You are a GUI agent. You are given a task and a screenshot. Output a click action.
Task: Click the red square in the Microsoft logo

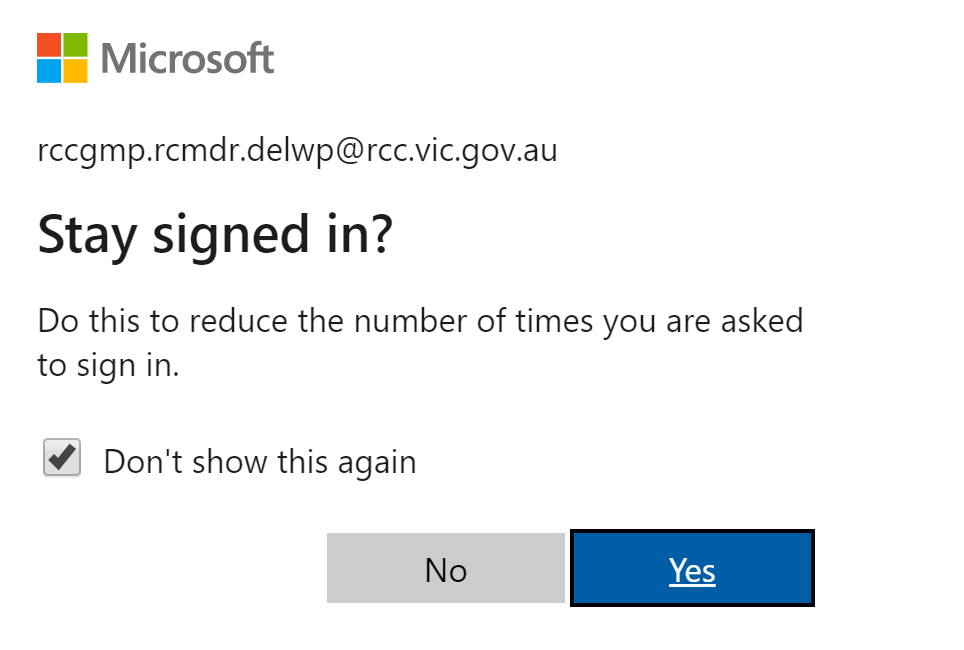coord(49,45)
